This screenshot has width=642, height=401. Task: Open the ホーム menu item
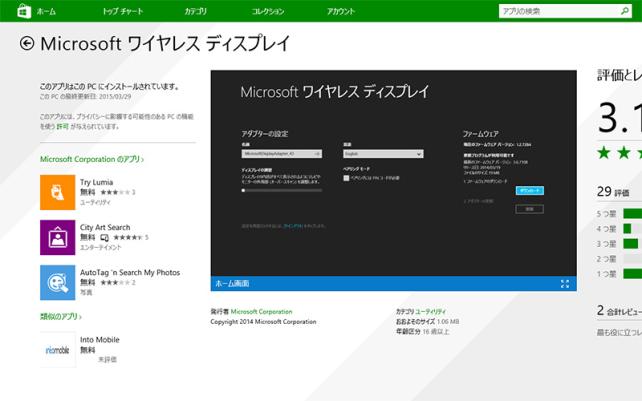(x=46, y=11)
